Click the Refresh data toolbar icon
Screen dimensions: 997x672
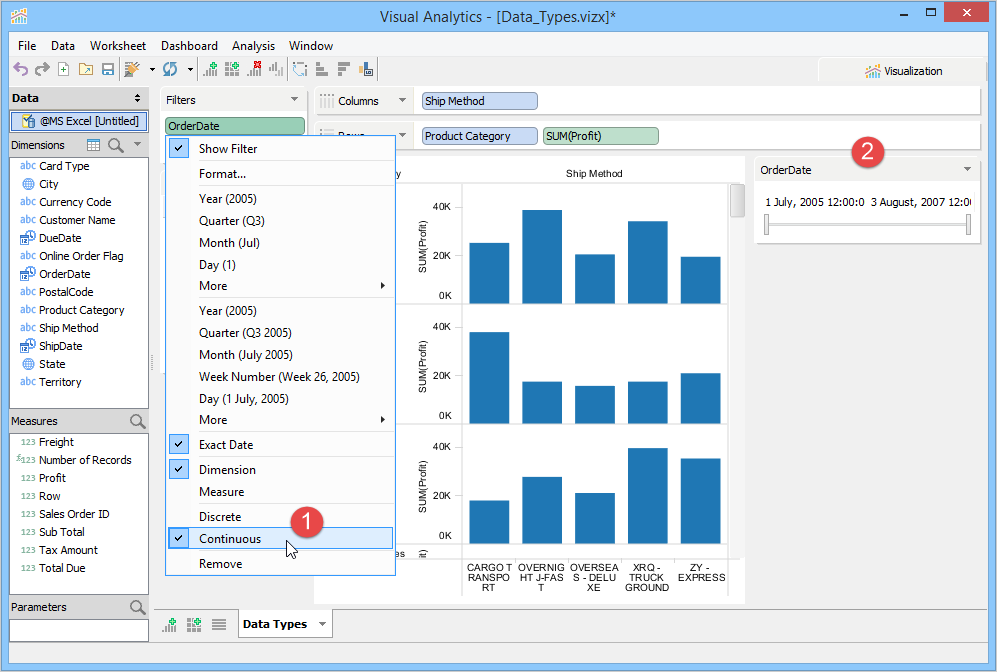[170, 70]
